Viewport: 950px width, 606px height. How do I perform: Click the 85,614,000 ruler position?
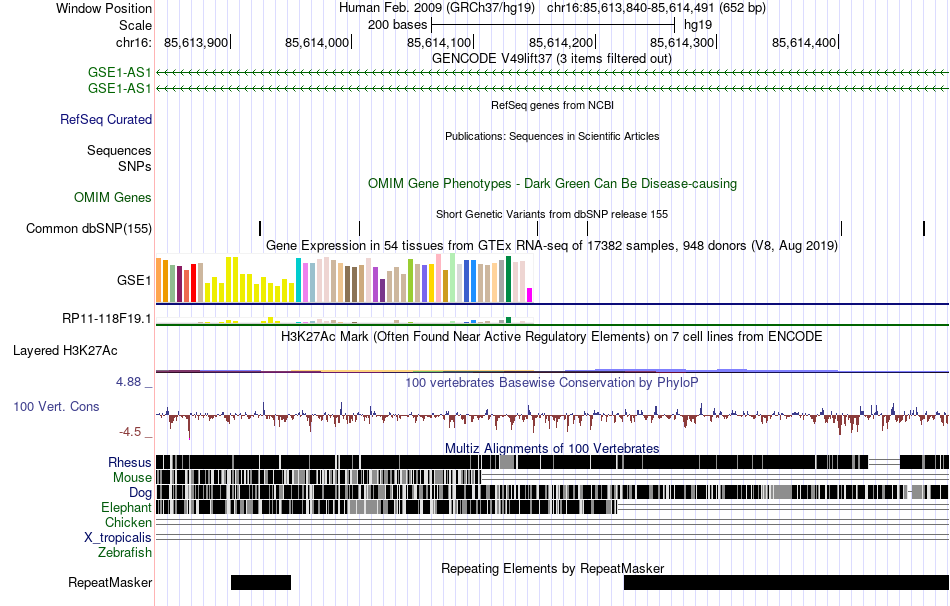(317, 42)
